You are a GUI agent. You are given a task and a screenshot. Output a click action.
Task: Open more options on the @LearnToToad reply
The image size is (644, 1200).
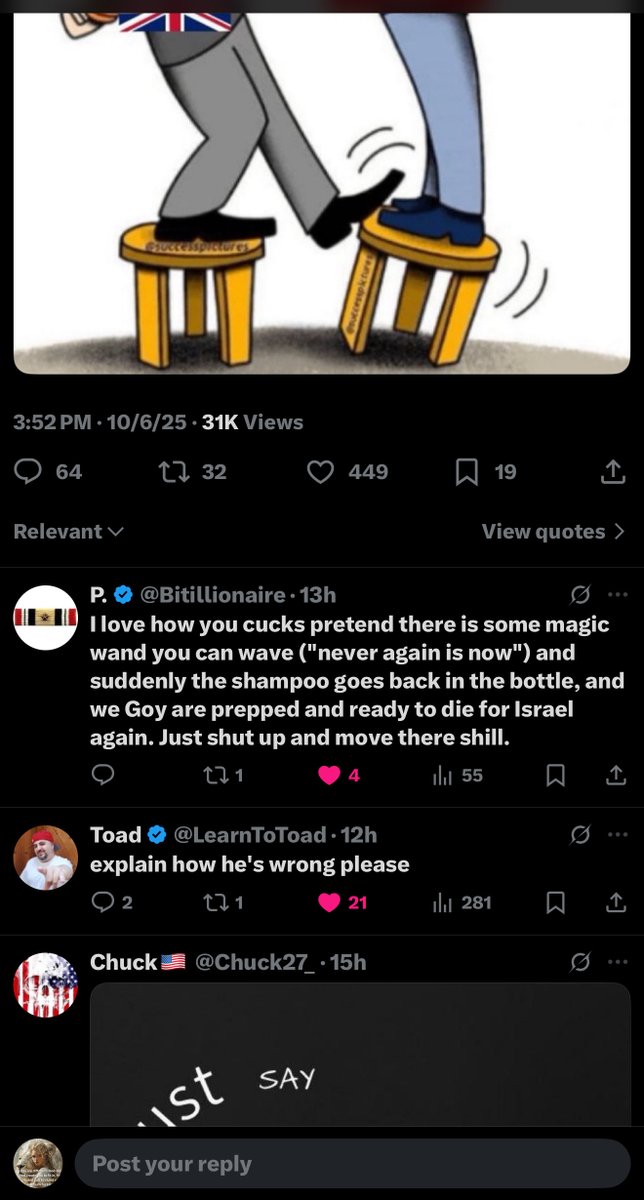pos(618,834)
